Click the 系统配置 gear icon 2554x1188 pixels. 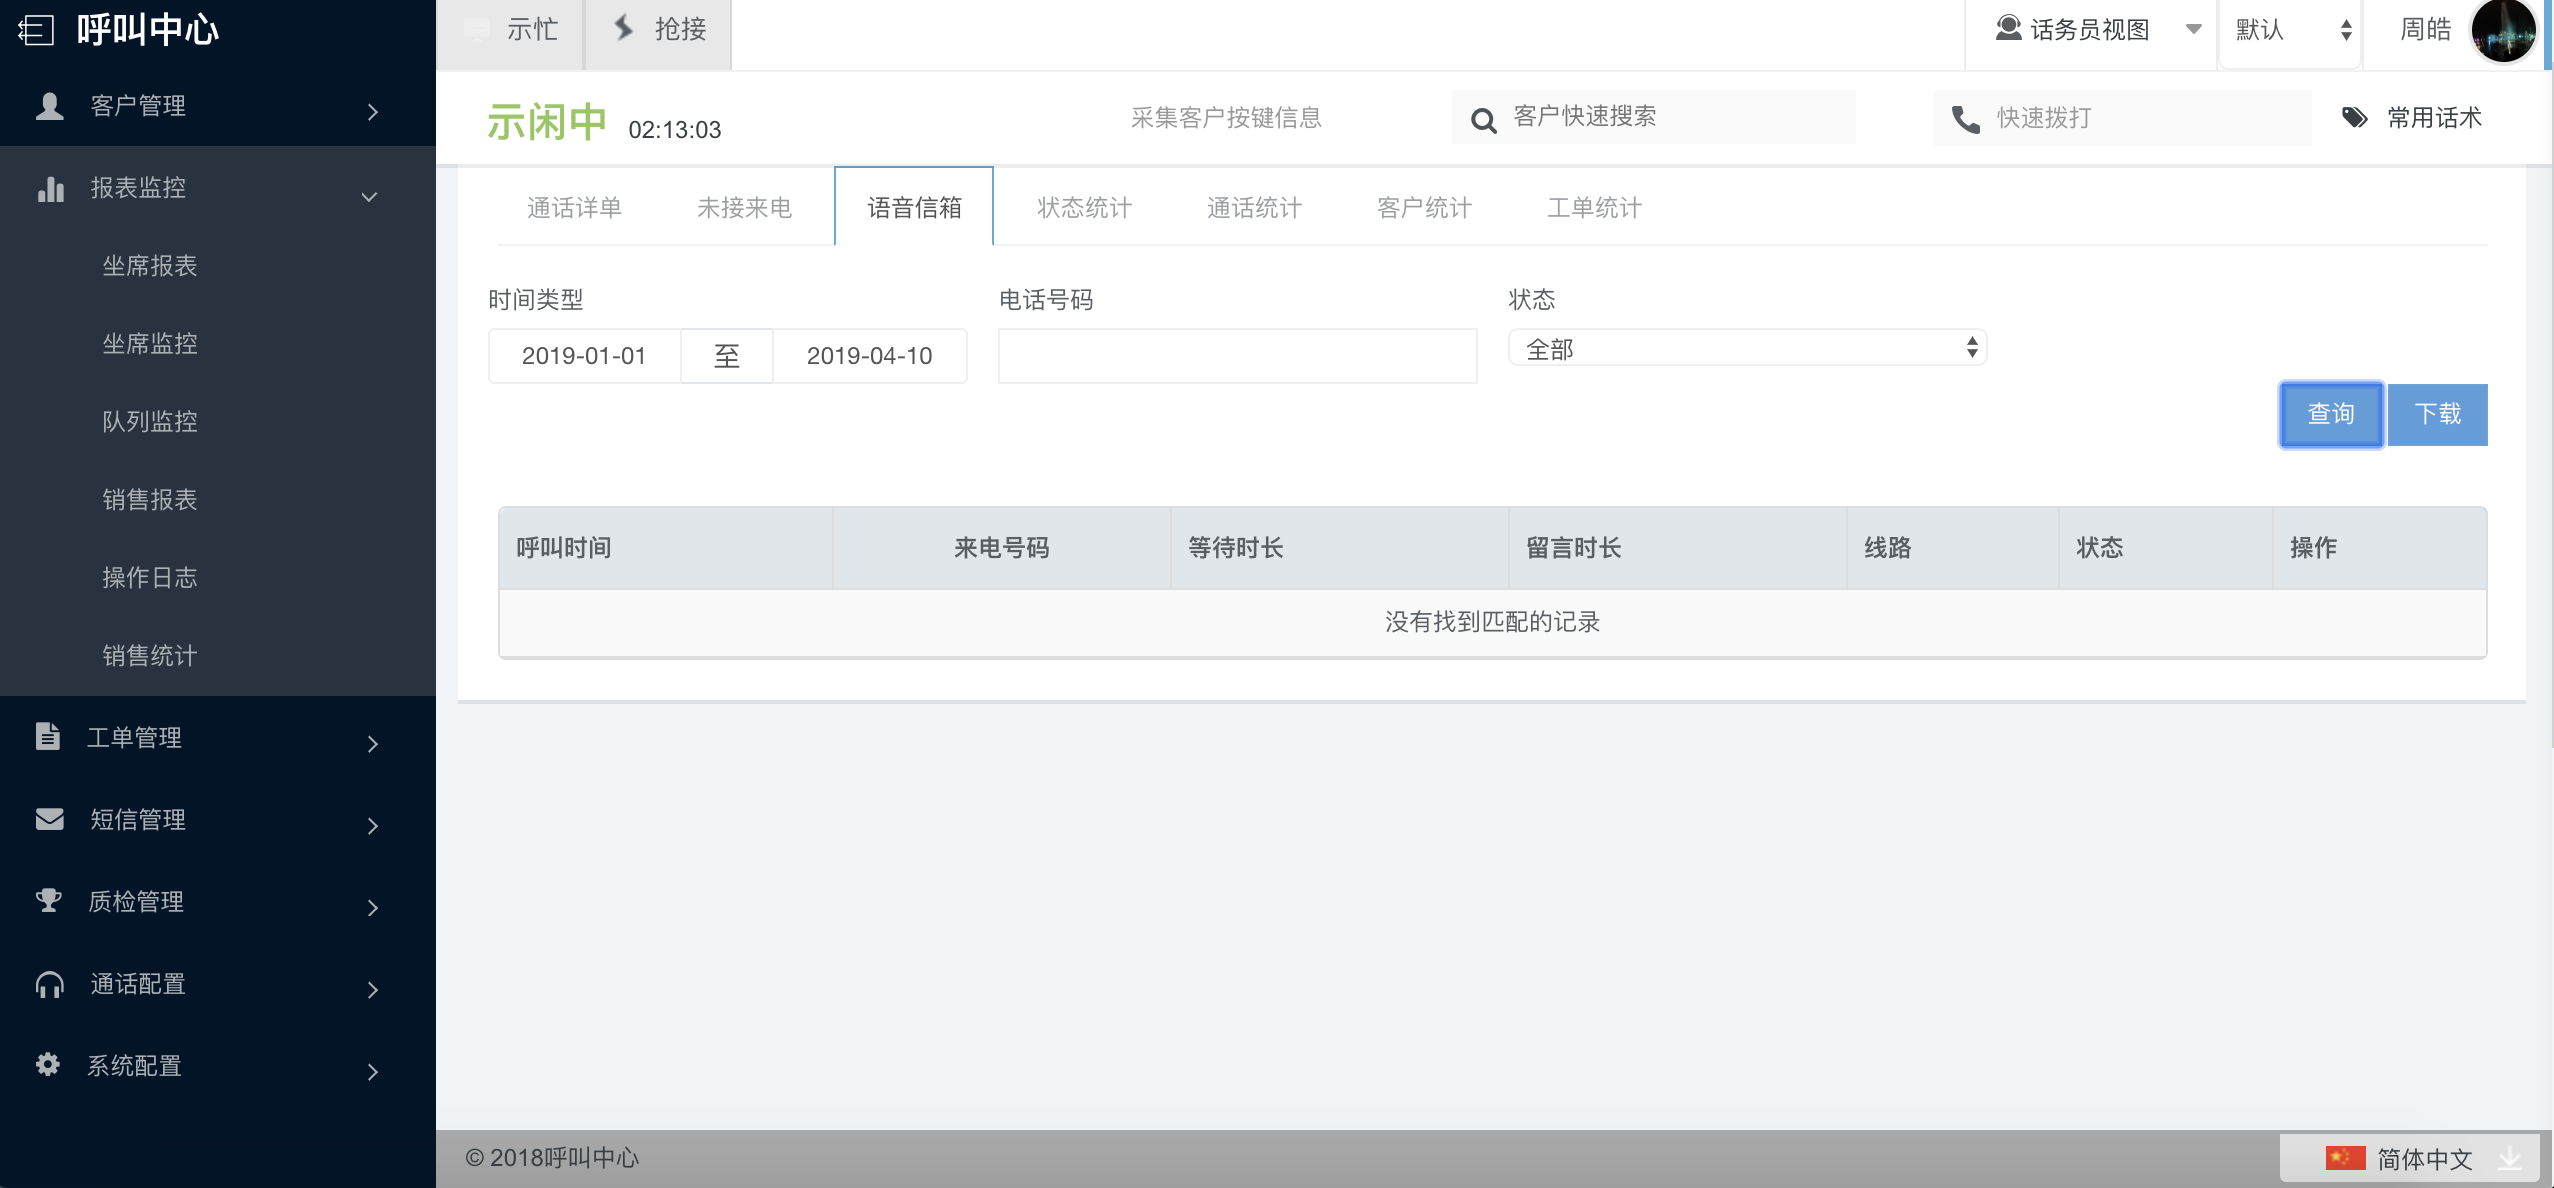click(x=48, y=1064)
